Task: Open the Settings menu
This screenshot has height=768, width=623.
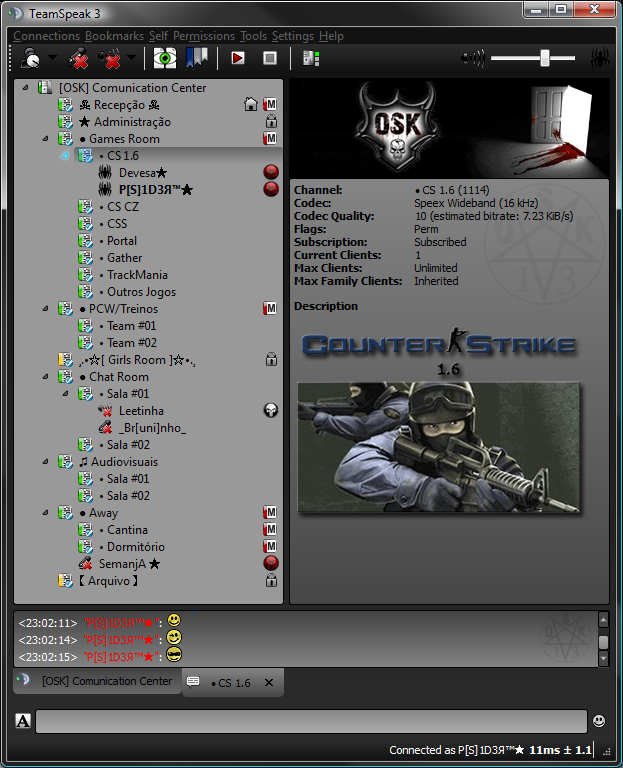Action: tap(293, 36)
